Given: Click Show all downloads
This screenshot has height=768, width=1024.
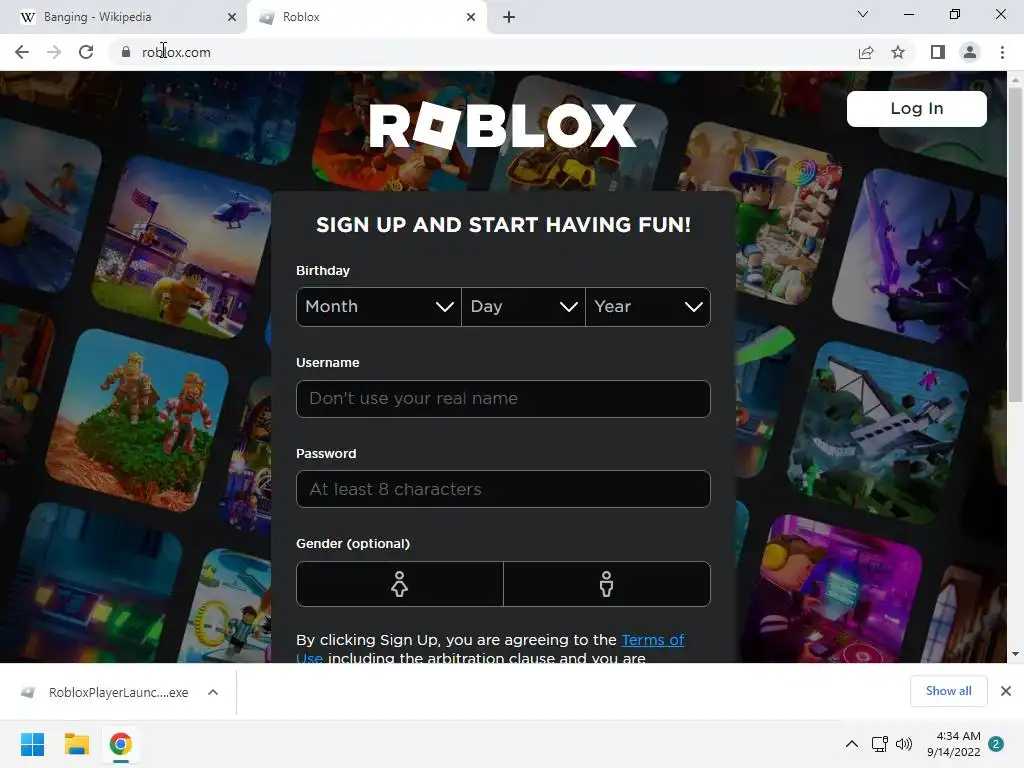Looking at the screenshot, I should pyautogui.click(x=948, y=691).
